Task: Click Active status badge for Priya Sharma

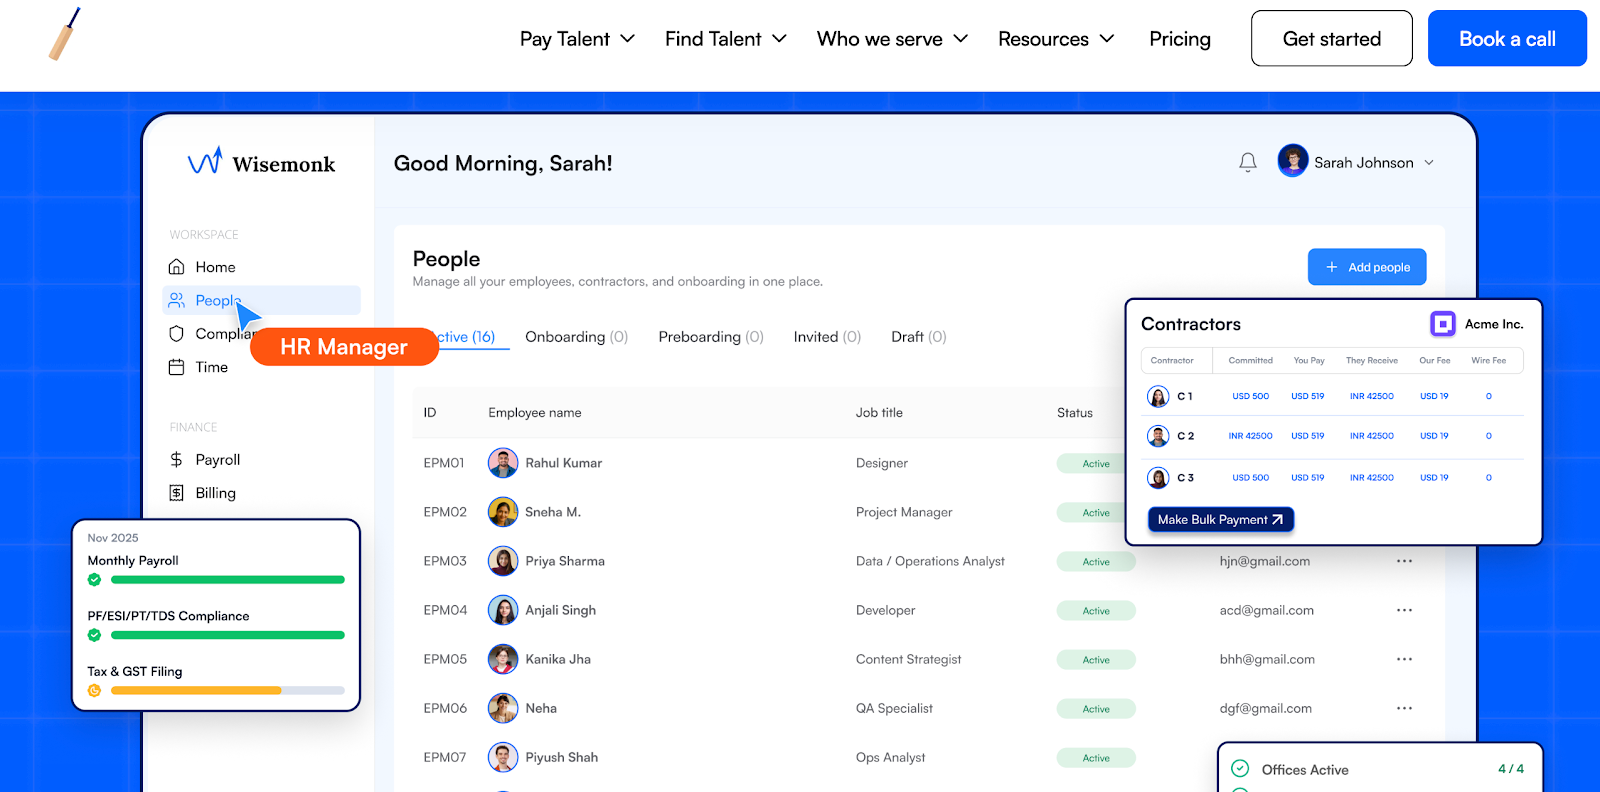Action: (x=1096, y=562)
